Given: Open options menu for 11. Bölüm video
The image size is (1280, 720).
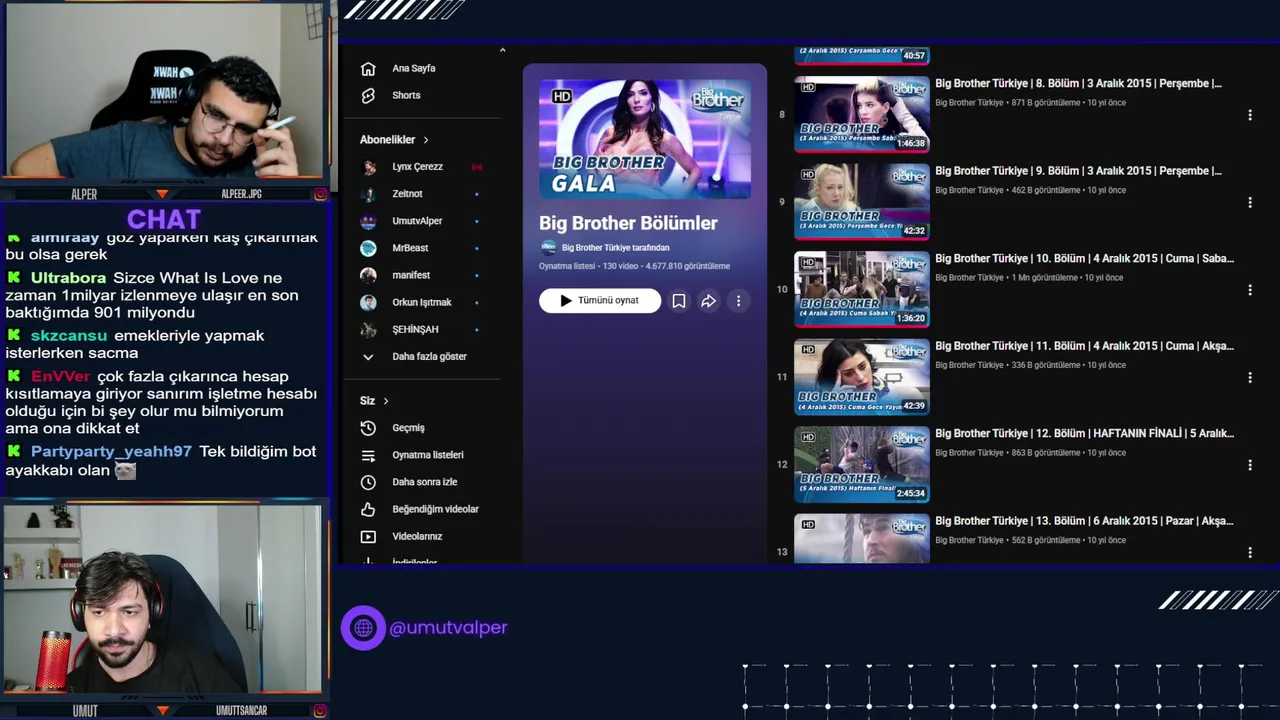Looking at the screenshot, I should pos(1249,377).
